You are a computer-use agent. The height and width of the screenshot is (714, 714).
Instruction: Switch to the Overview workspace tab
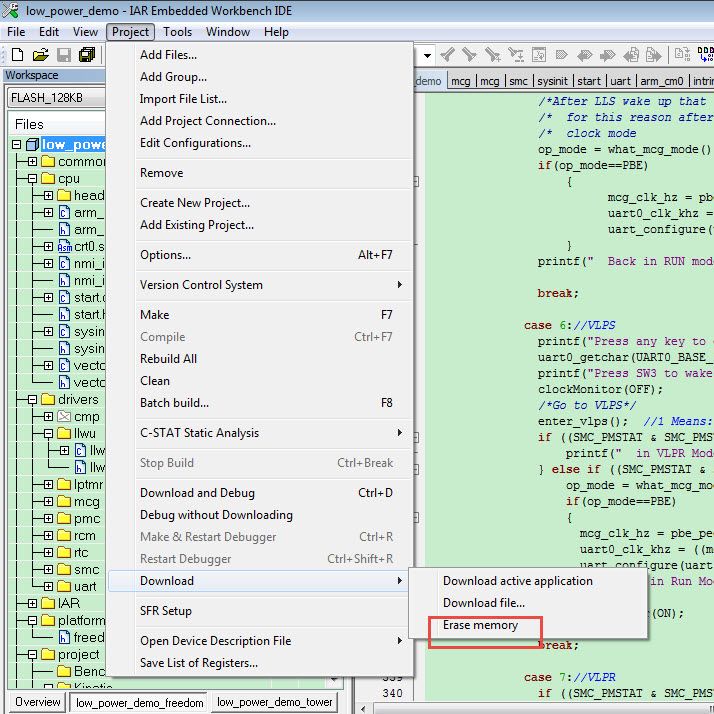[38, 702]
